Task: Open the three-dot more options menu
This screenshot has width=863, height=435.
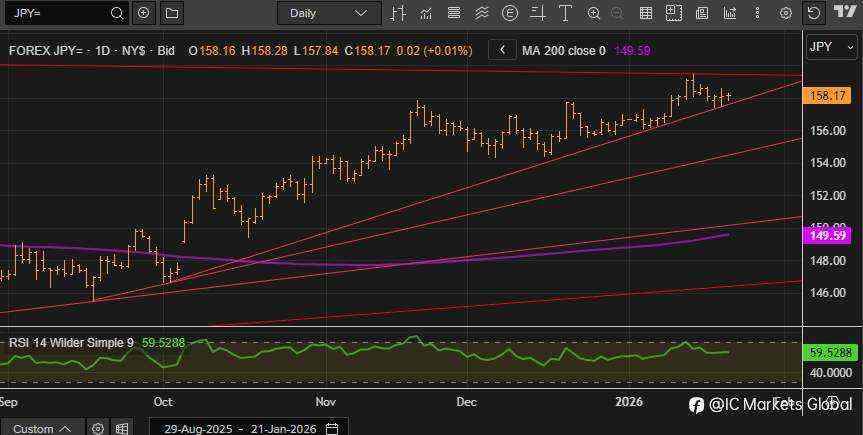Action: point(757,13)
